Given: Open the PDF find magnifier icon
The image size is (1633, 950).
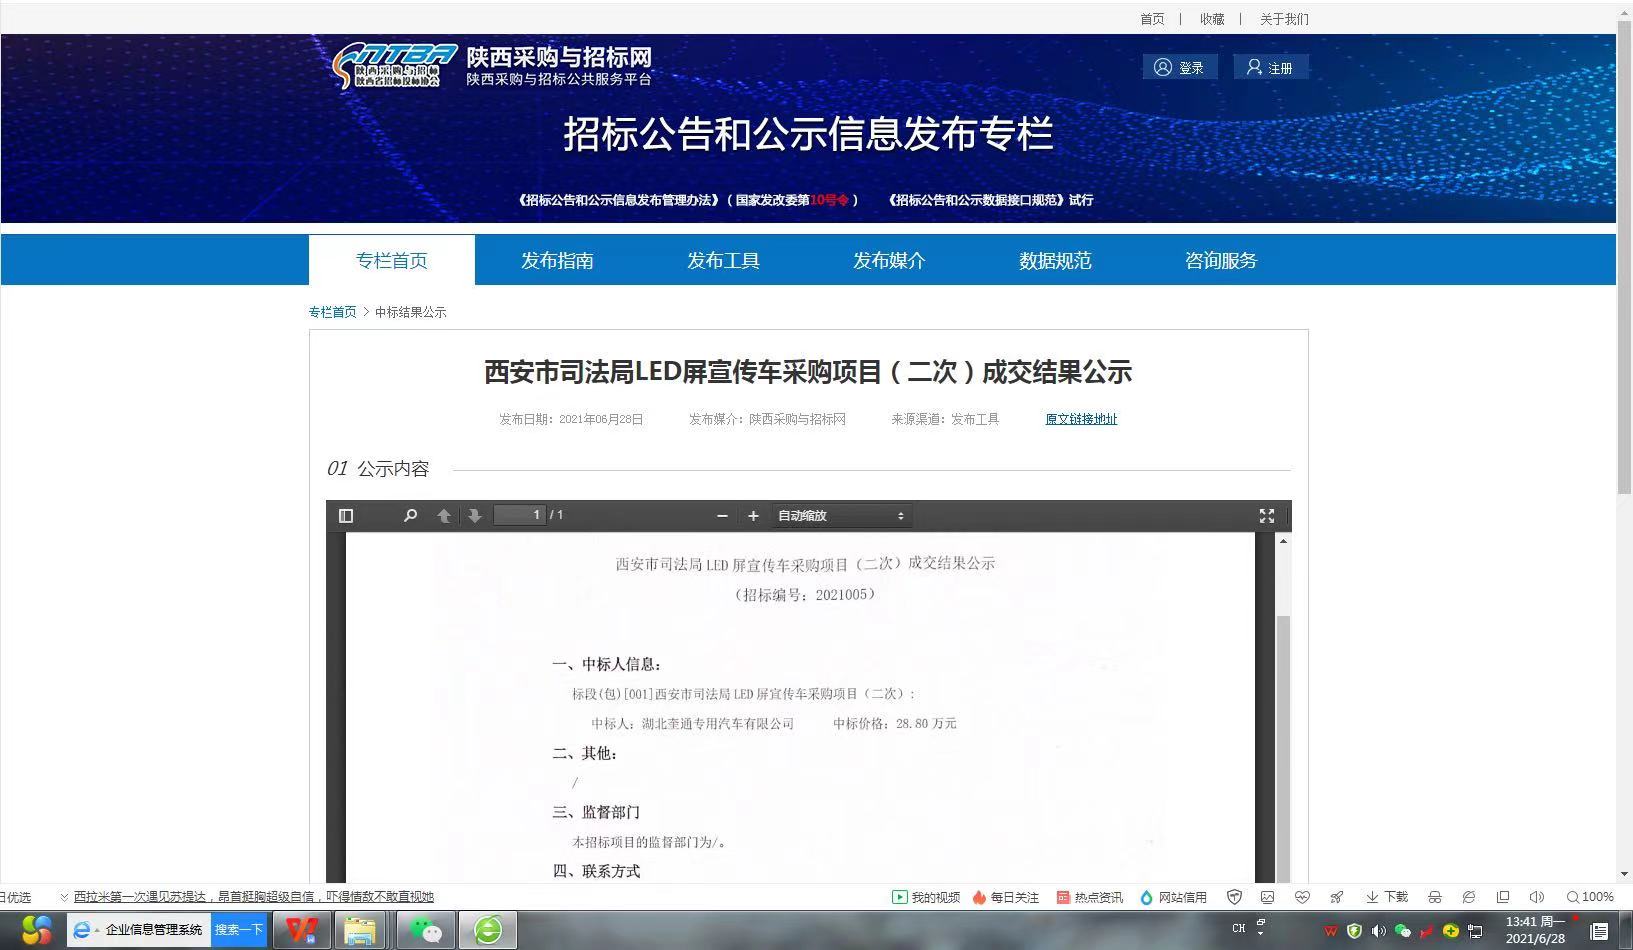Looking at the screenshot, I should pyautogui.click(x=410, y=516).
